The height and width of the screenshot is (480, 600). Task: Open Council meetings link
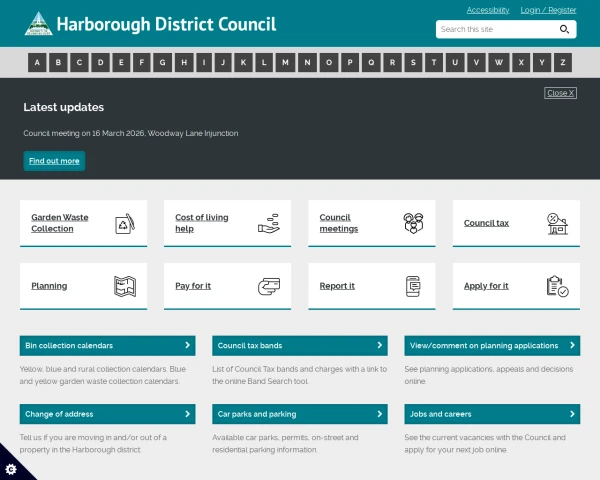pos(339,223)
